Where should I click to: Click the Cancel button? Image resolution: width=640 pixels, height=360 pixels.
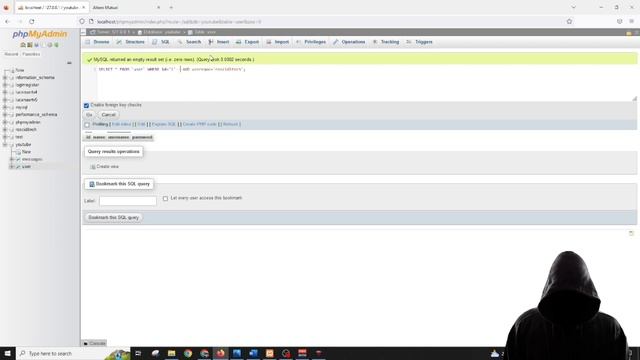tap(109, 115)
